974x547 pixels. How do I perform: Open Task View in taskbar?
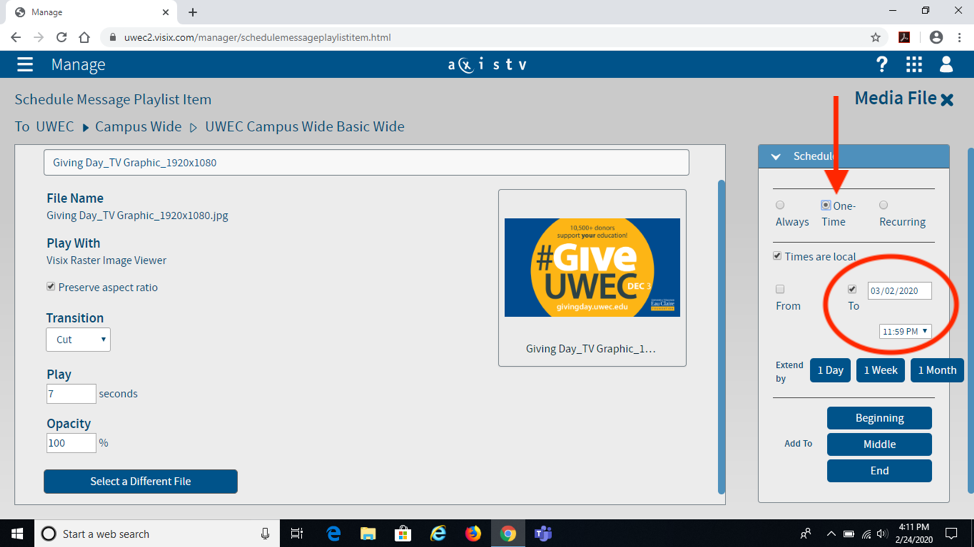point(297,533)
